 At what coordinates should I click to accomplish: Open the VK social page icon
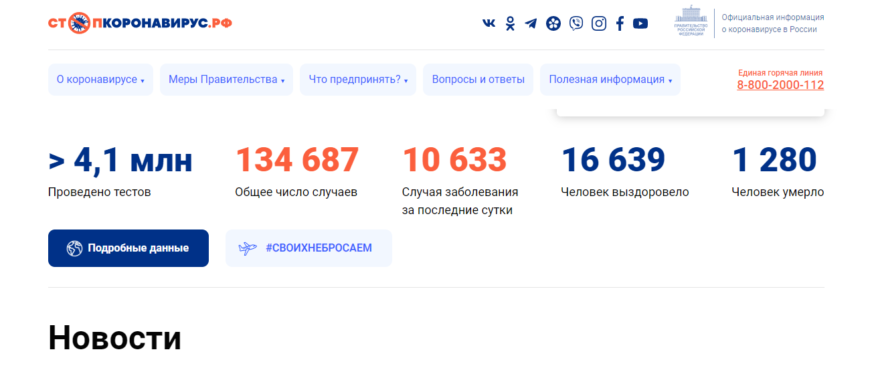489,23
